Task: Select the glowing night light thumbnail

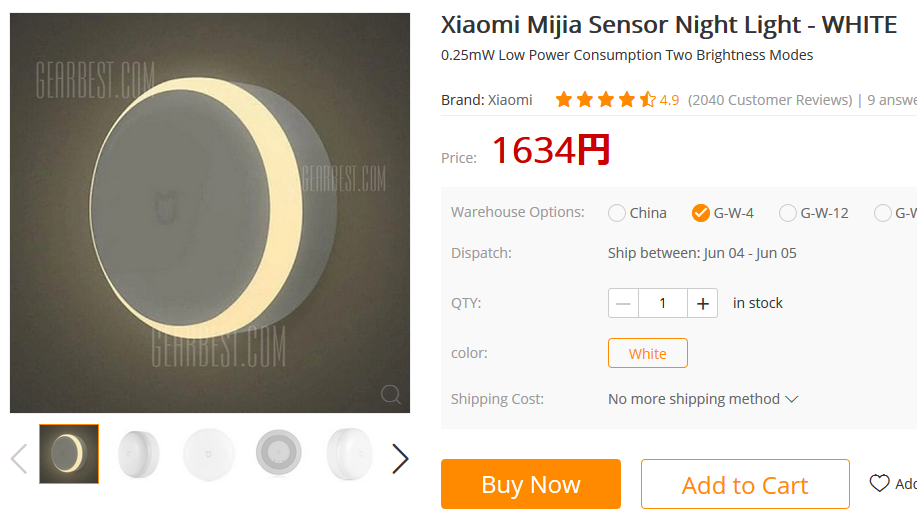Action: [x=69, y=454]
